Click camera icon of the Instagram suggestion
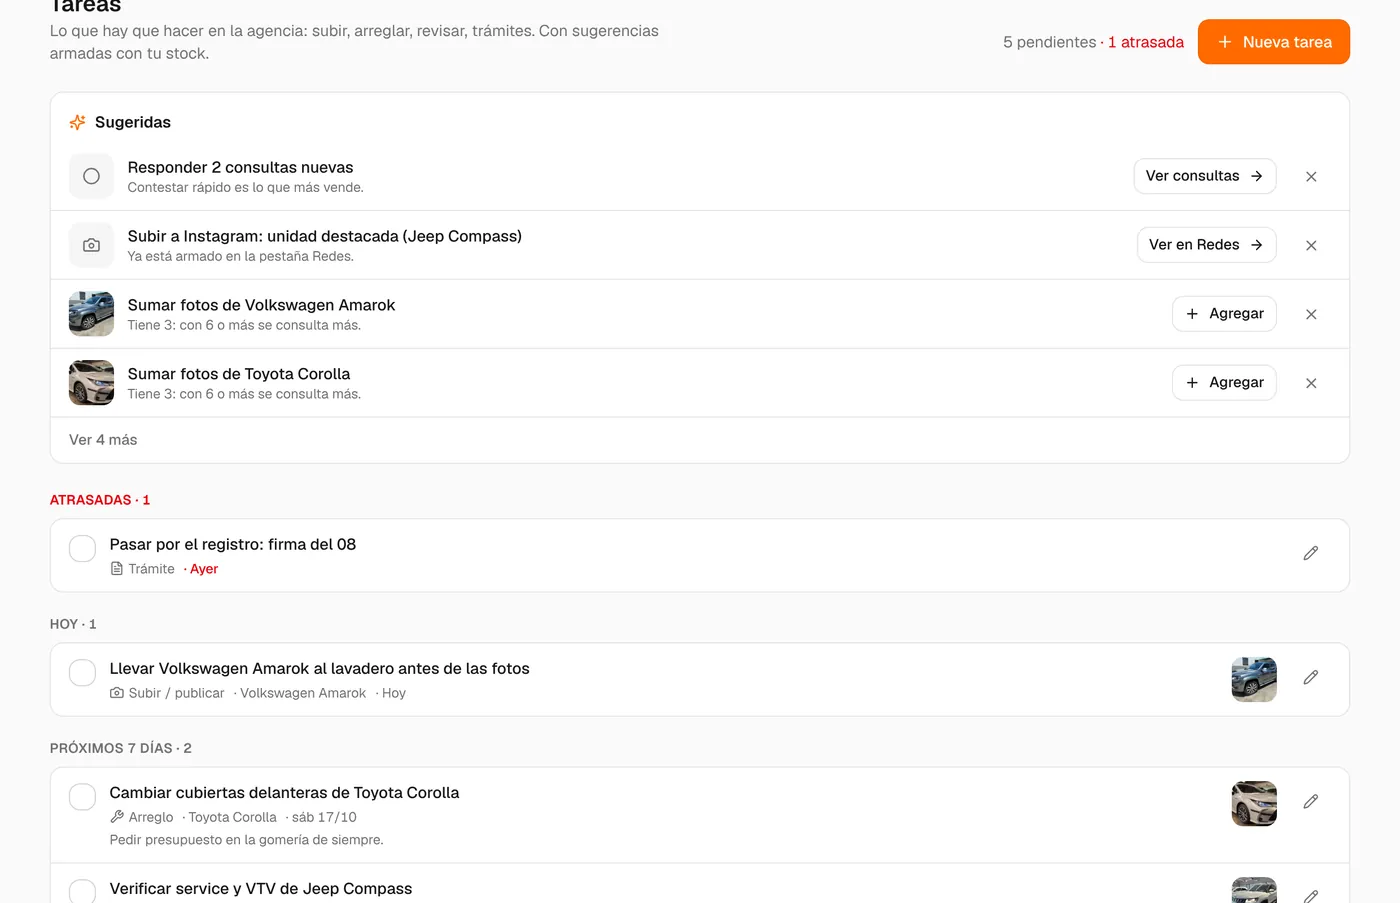This screenshot has height=903, width=1400. tap(91, 245)
